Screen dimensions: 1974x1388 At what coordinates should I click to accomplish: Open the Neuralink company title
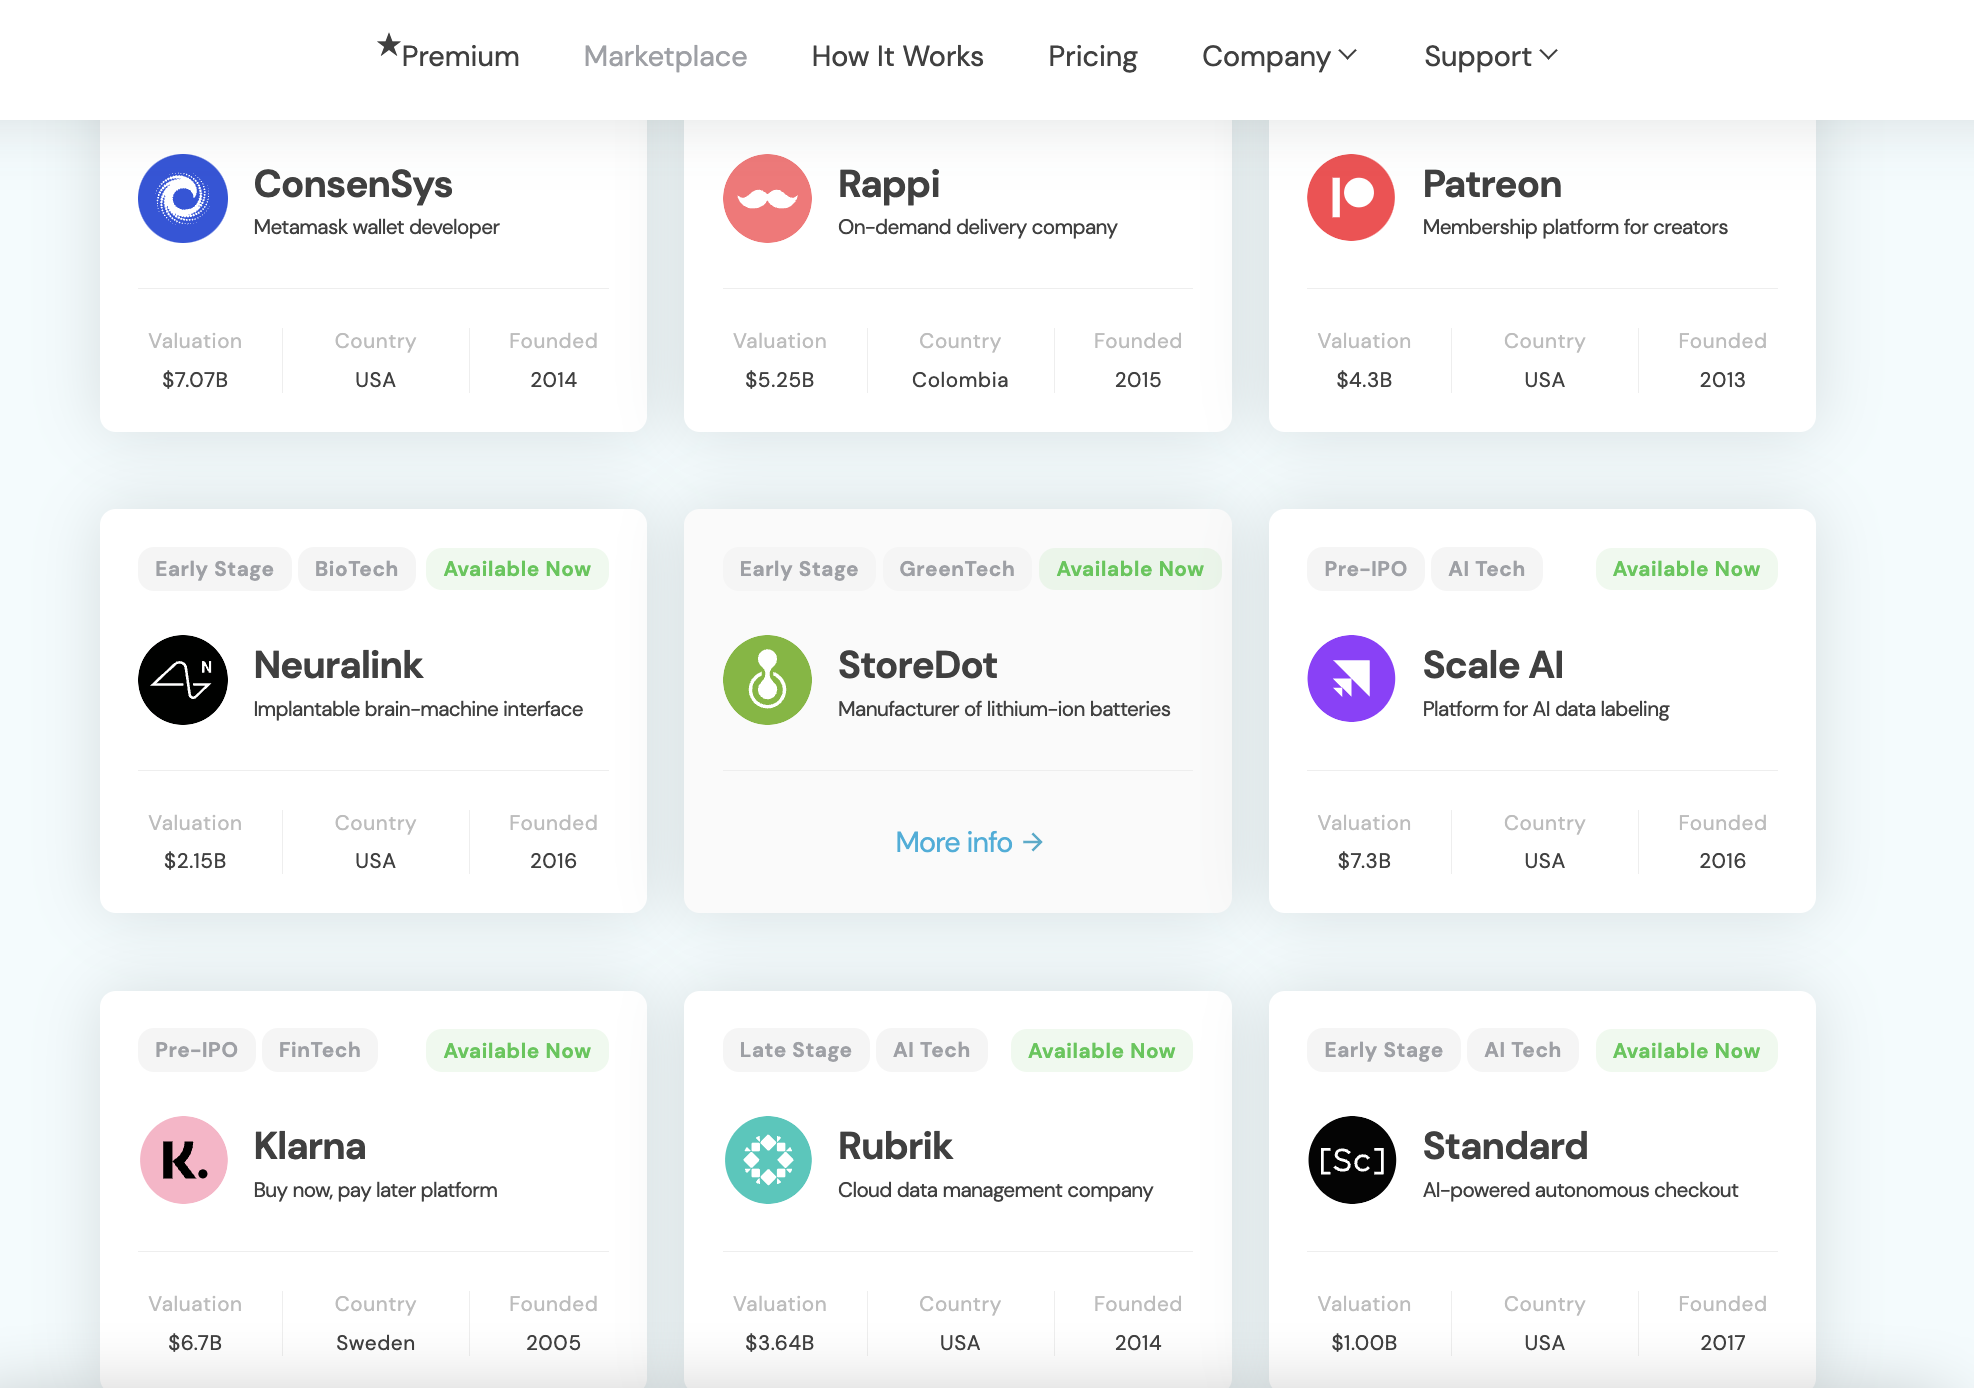click(x=338, y=665)
